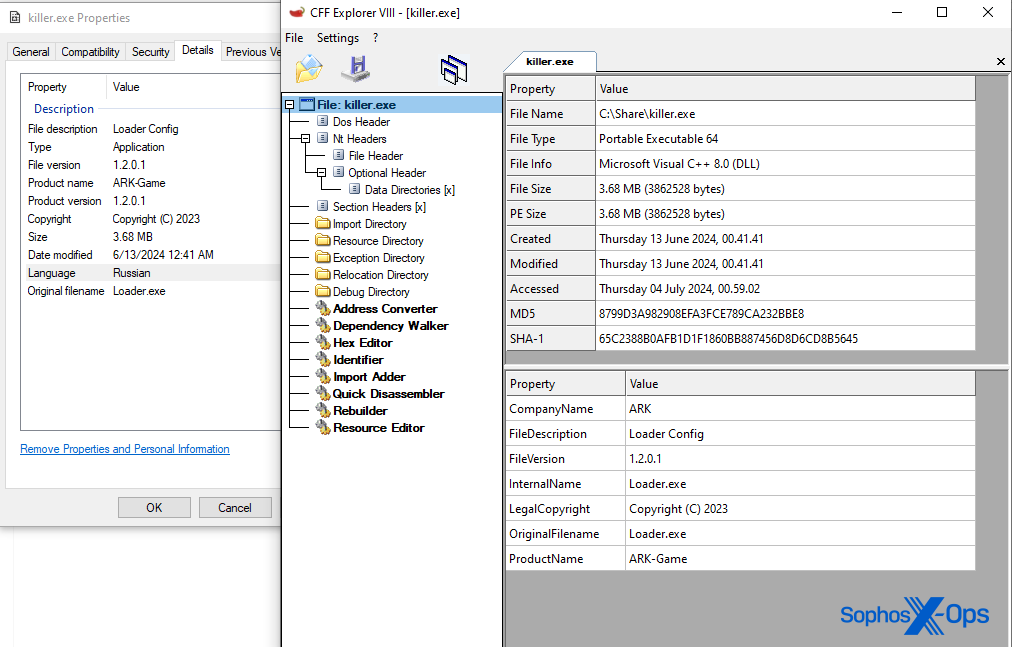The image size is (1012, 647).
Task: Open the File Header node
Action: tap(376, 156)
